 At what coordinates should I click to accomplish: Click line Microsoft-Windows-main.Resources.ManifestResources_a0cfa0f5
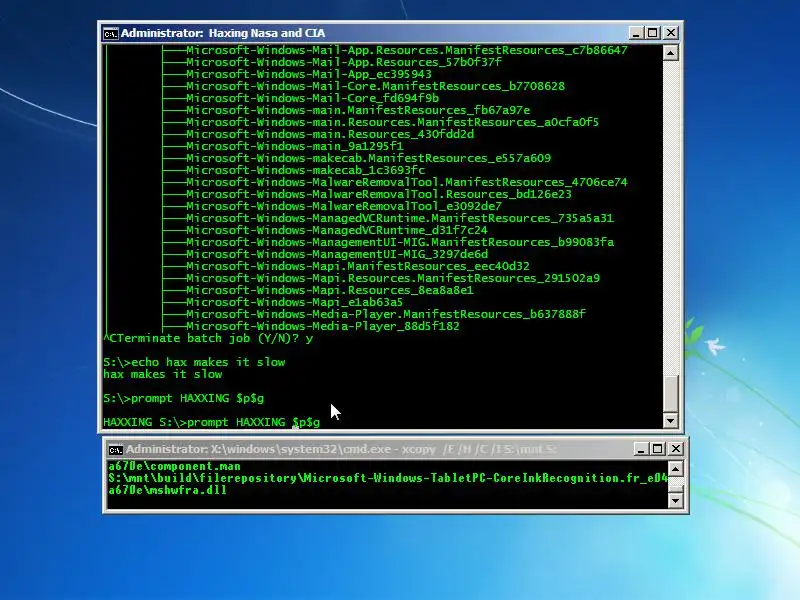pyautogui.click(x=392, y=122)
